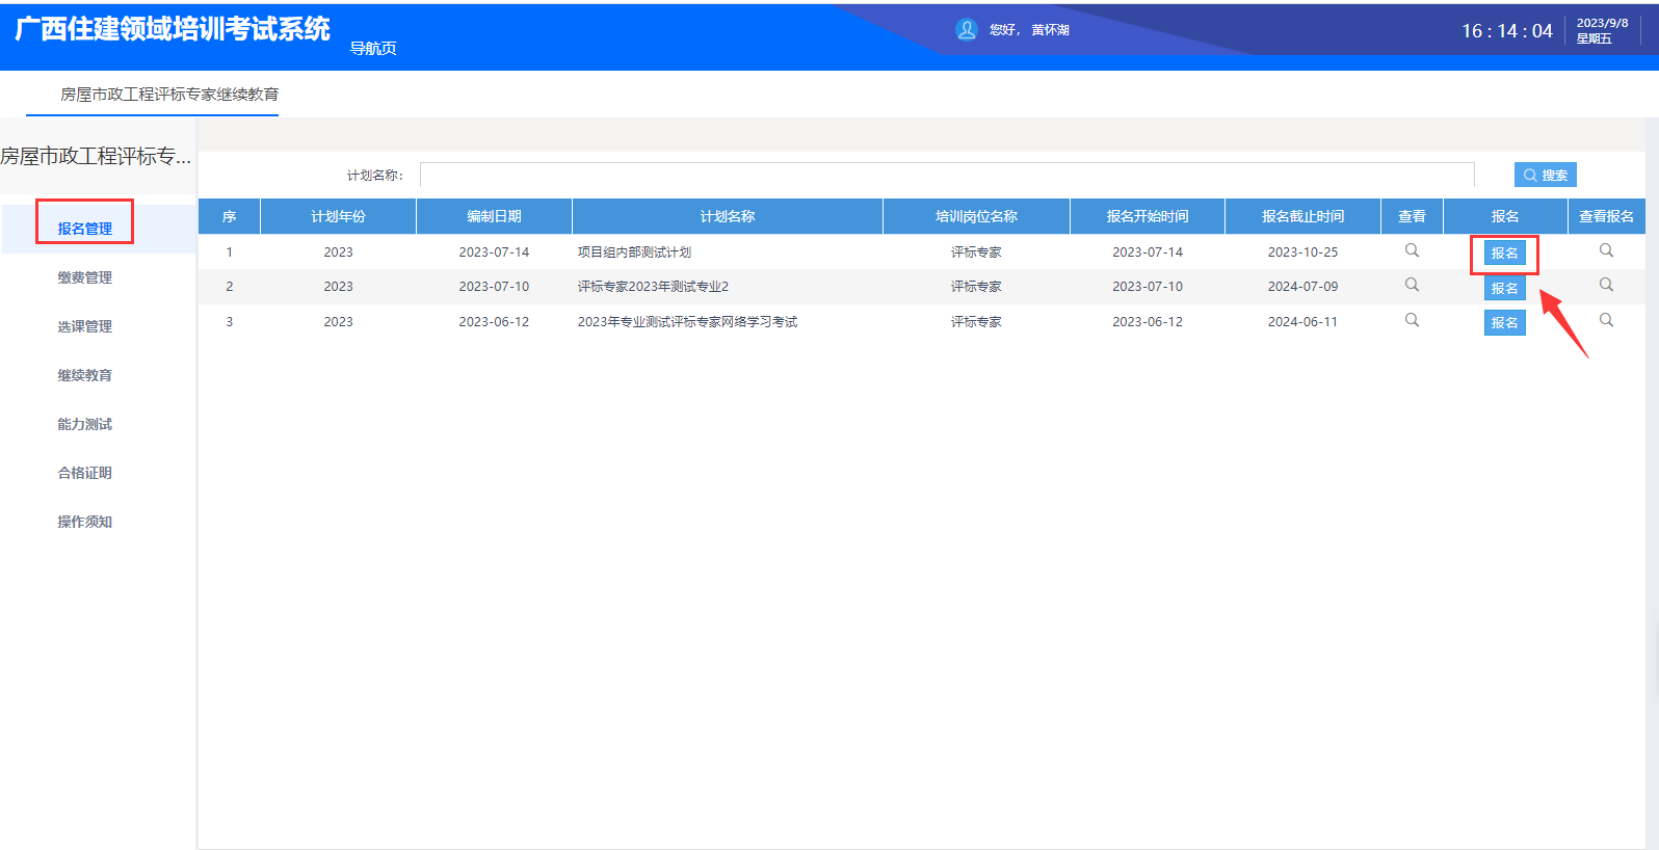Open 查看报名 magnifier for row 3
Viewport: 1659px width, 850px height.
(x=1605, y=320)
